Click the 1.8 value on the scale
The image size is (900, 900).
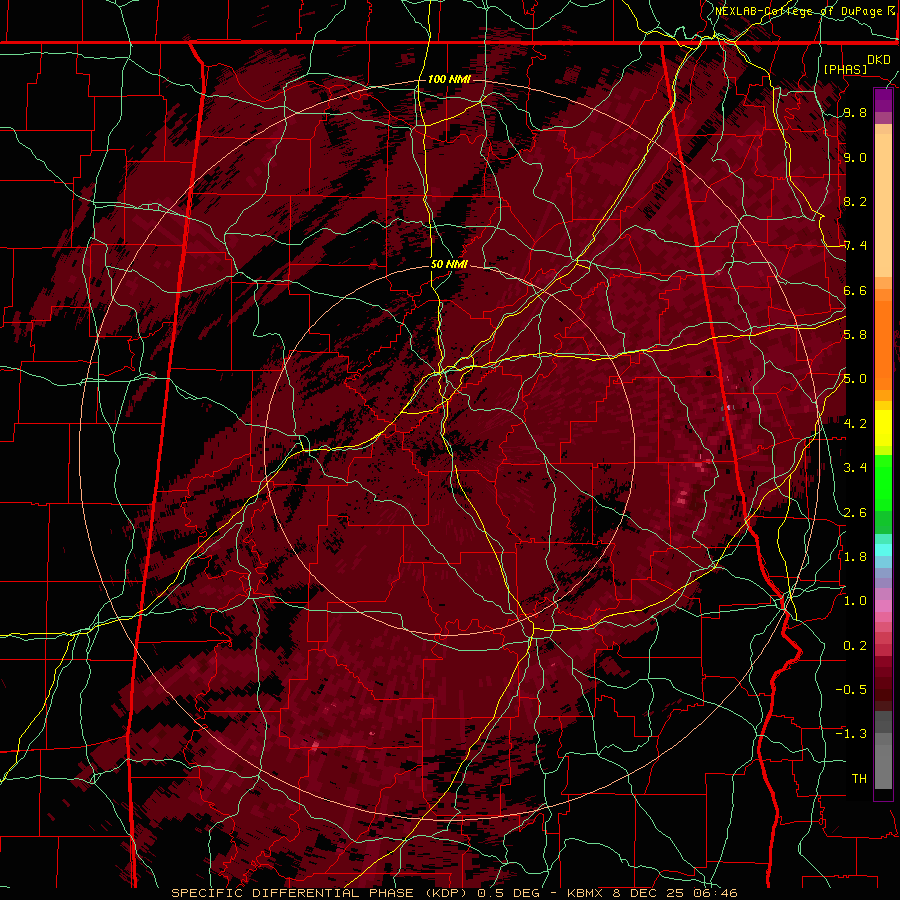855,556
